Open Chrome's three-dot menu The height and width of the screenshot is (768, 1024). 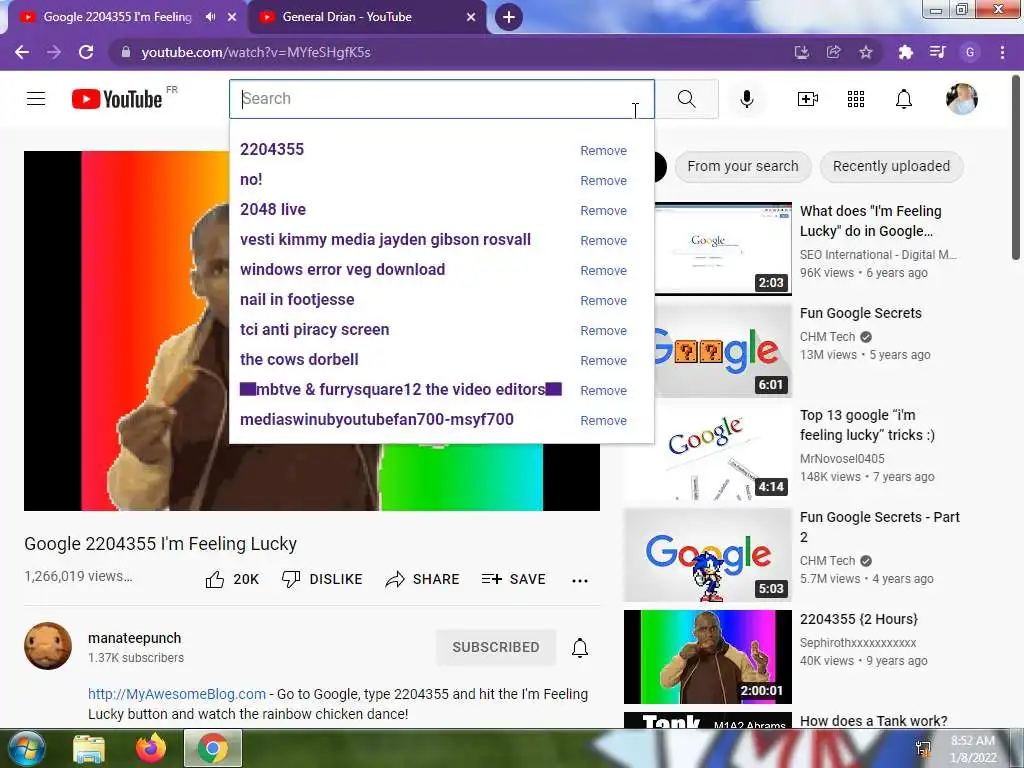(x=1002, y=52)
